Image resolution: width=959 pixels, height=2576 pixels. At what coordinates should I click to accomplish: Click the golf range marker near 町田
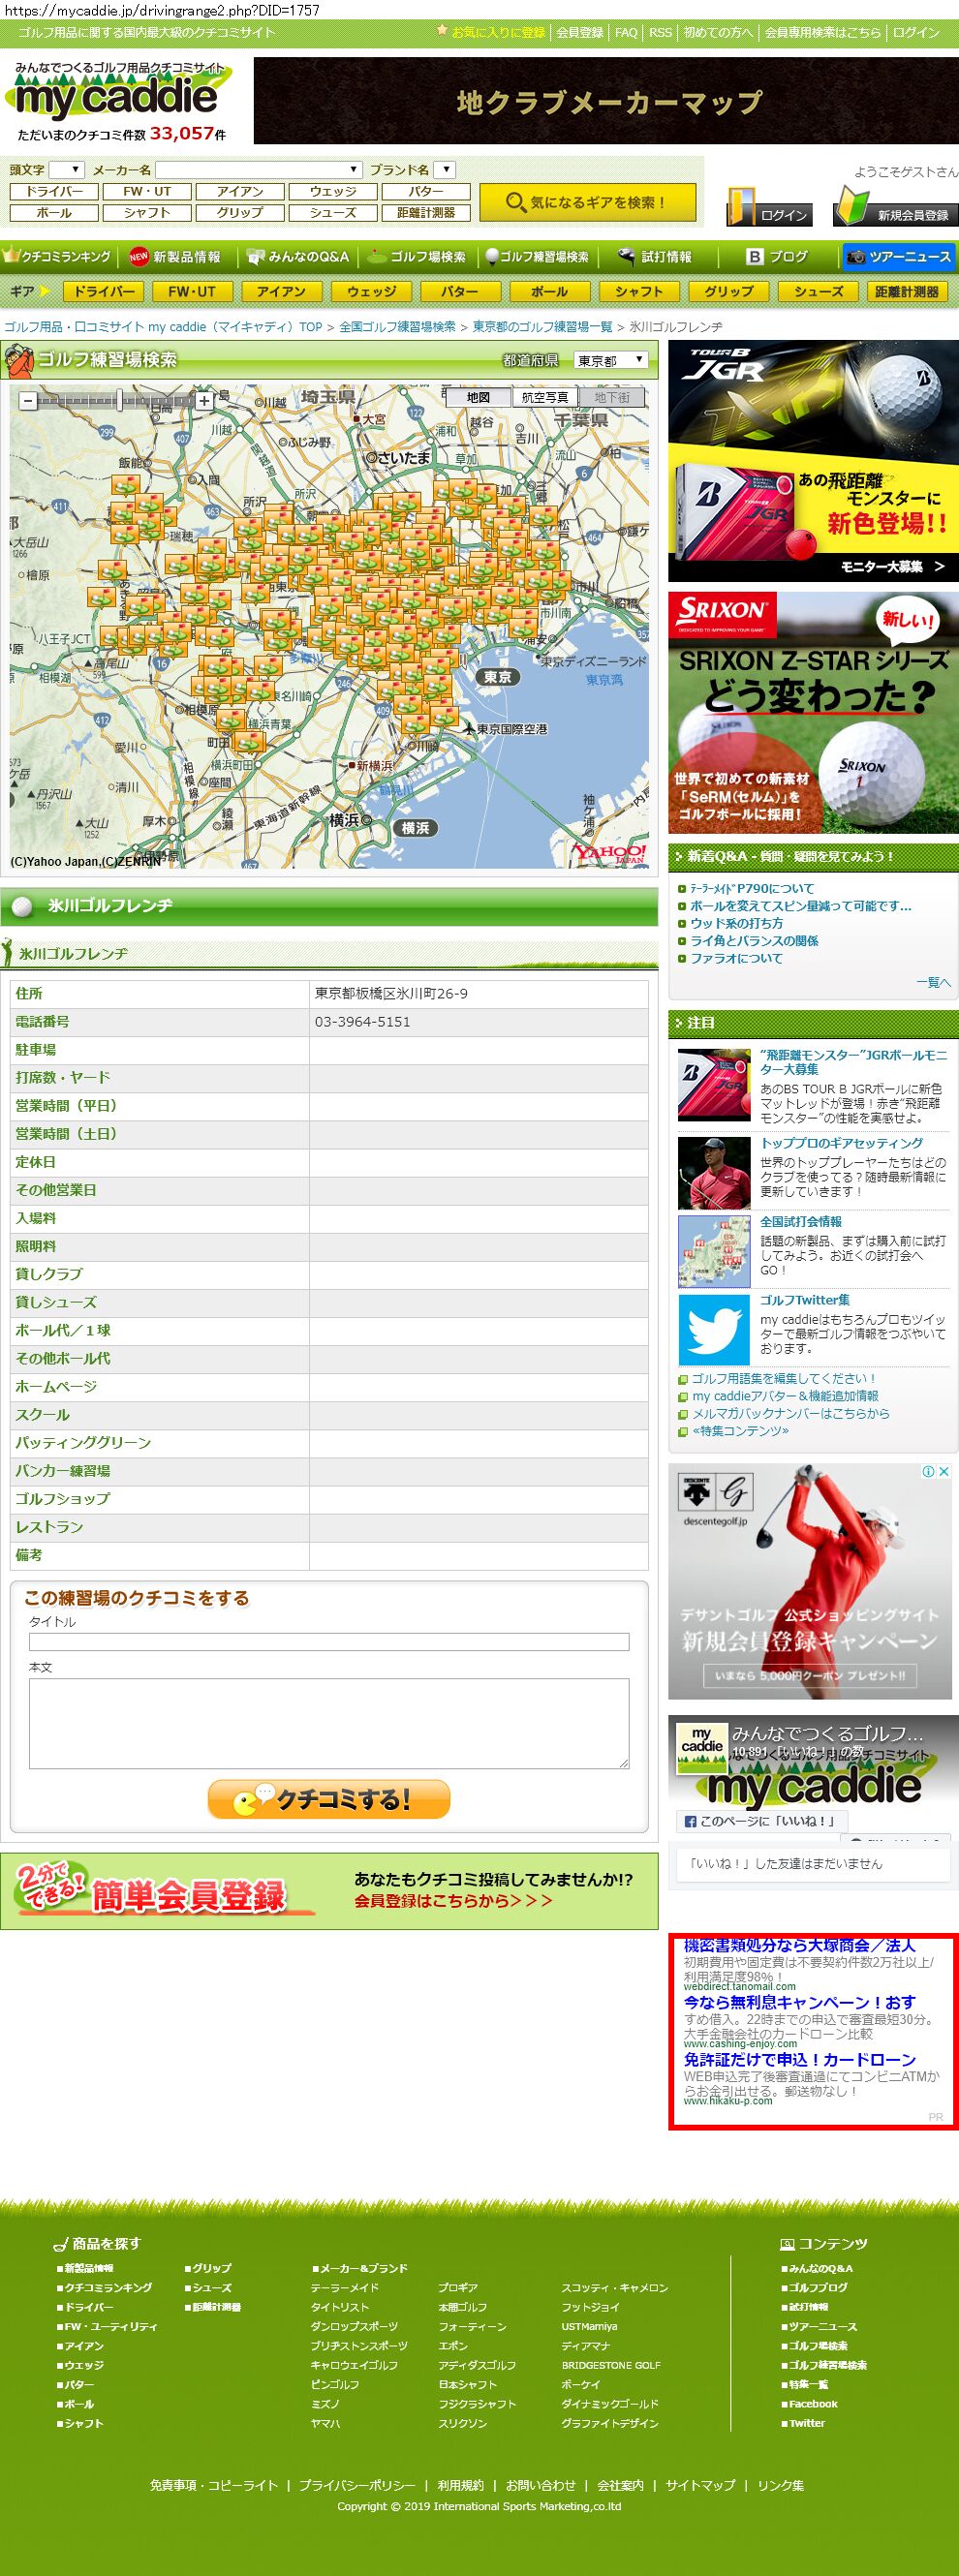(249, 741)
